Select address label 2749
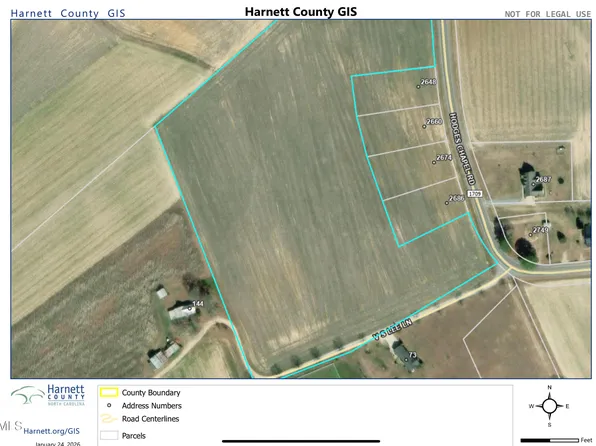This screenshot has width=596, height=446. tap(541, 230)
